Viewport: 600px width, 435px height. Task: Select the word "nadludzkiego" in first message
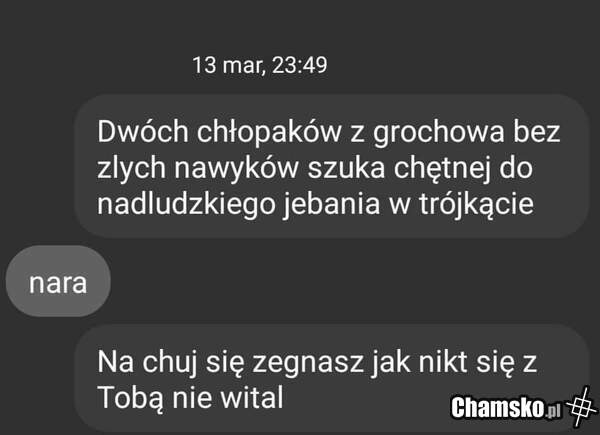(x=186, y=205)
